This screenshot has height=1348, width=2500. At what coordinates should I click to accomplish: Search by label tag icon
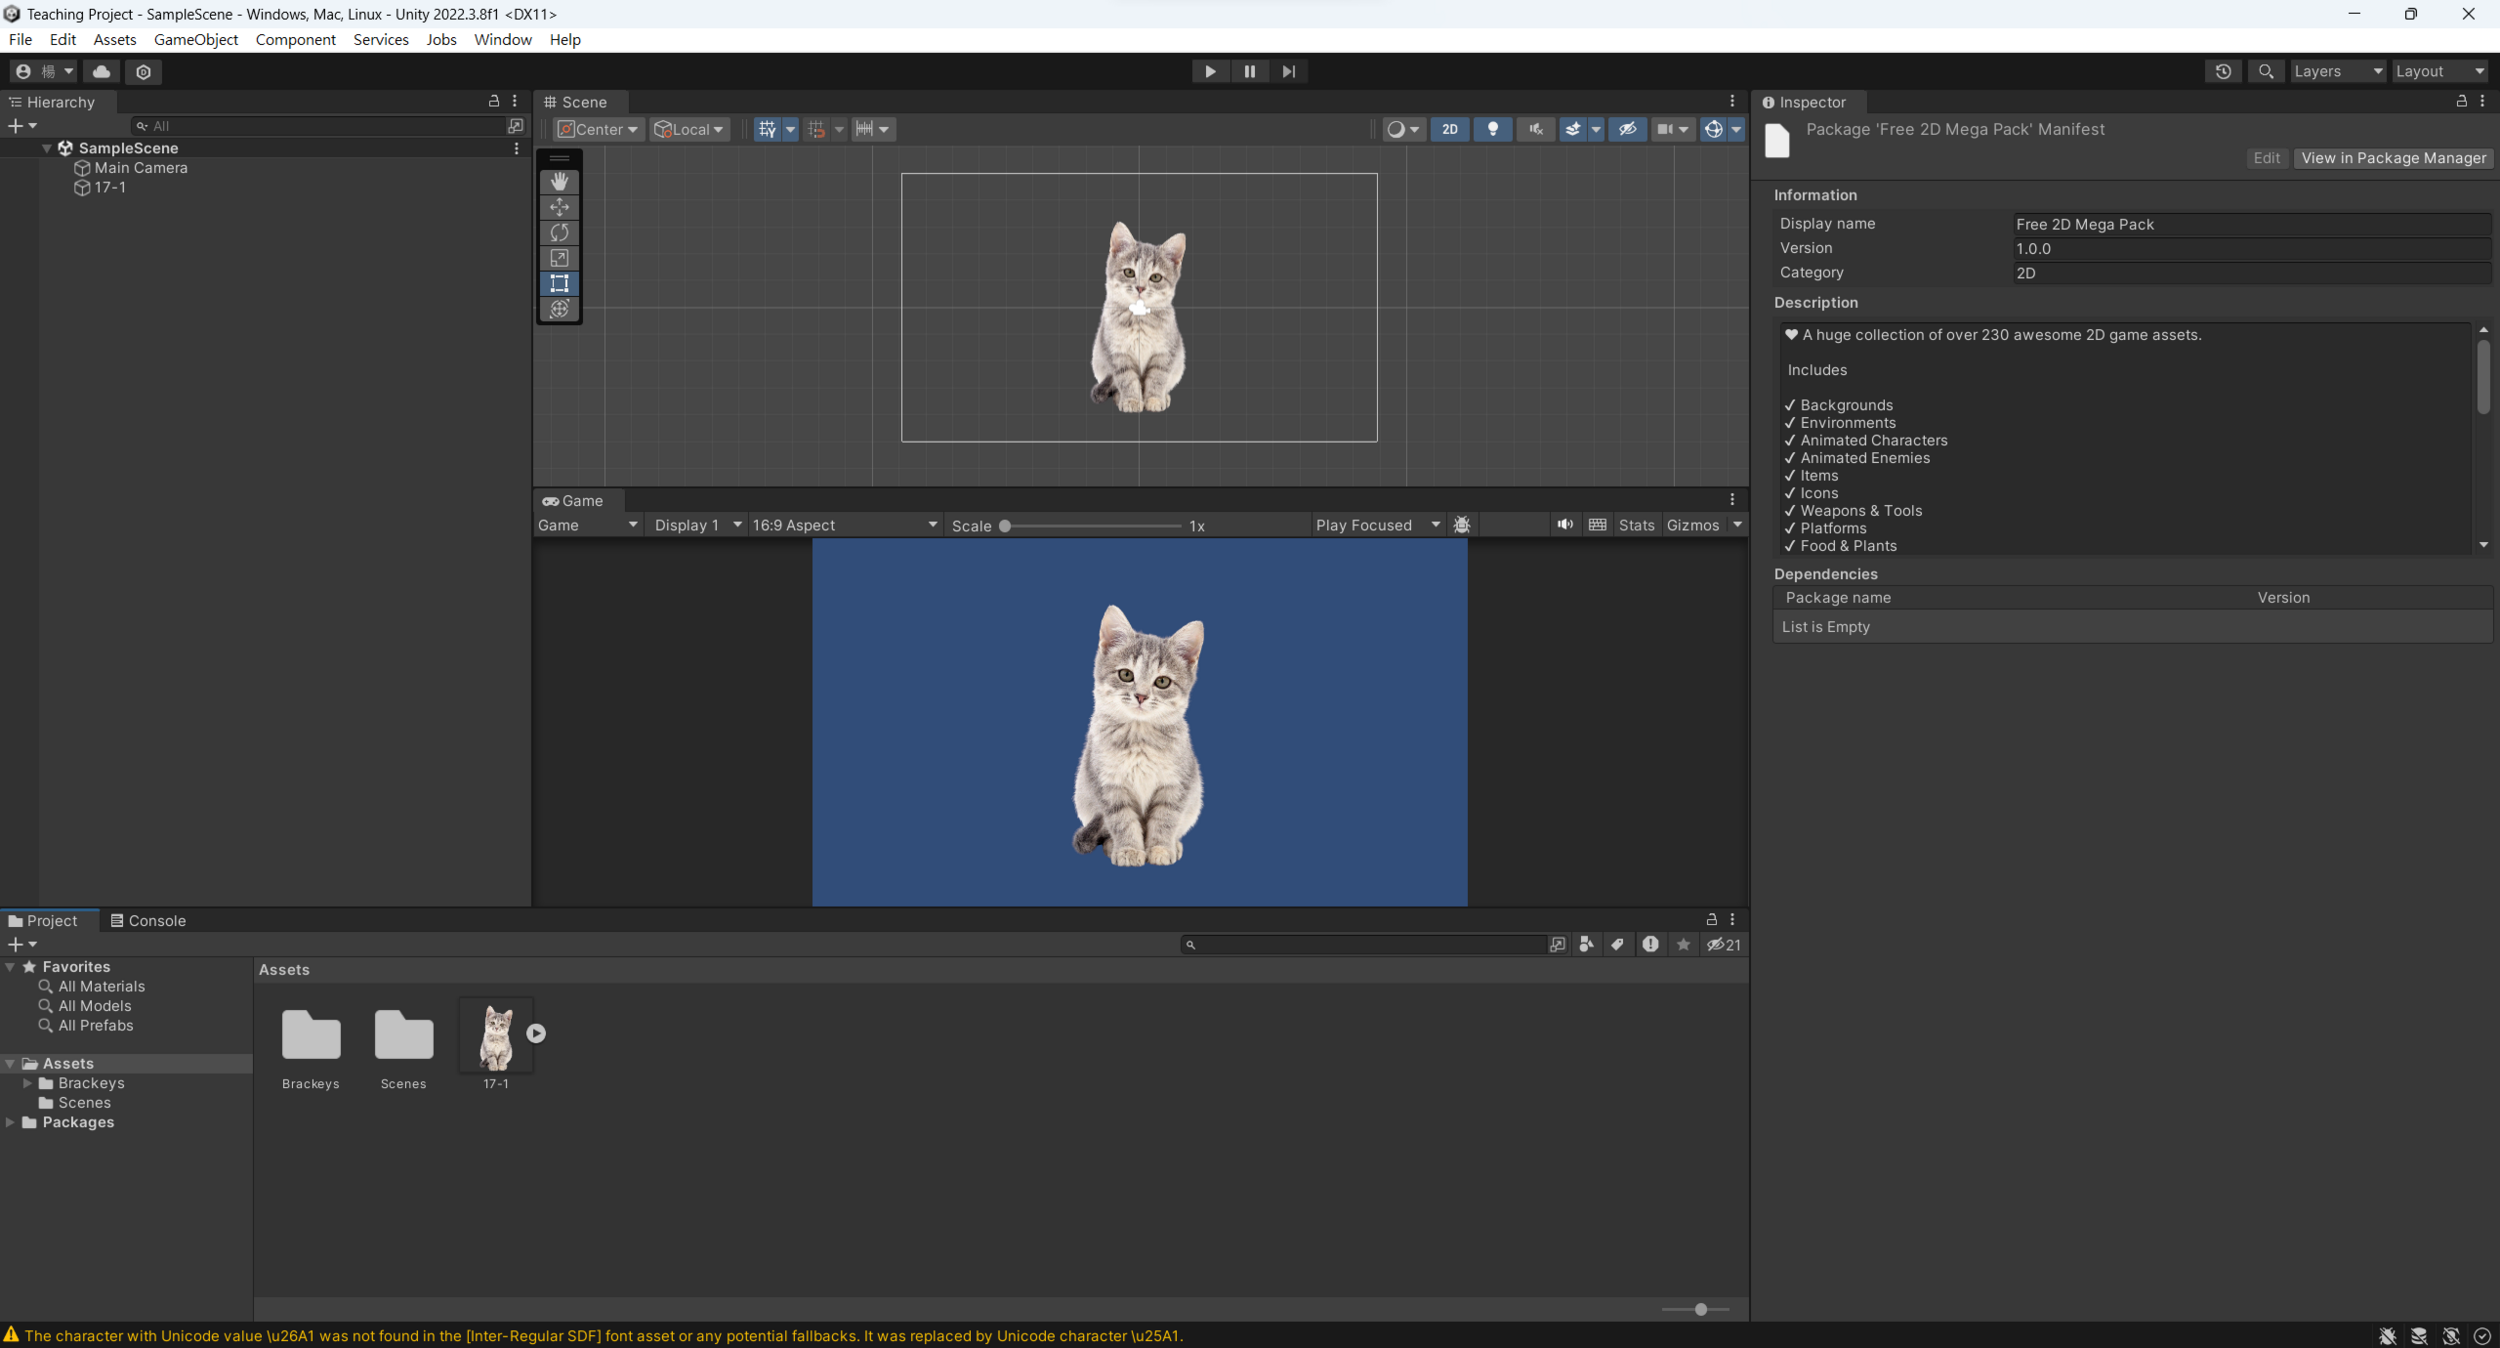click(x=1617, y=944)
